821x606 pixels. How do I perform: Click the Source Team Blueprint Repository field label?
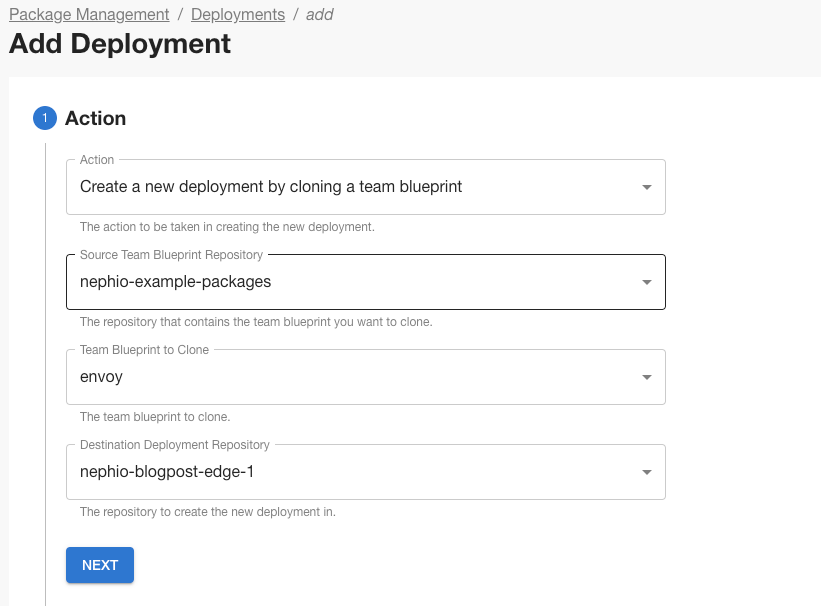(x=171, y=255)
